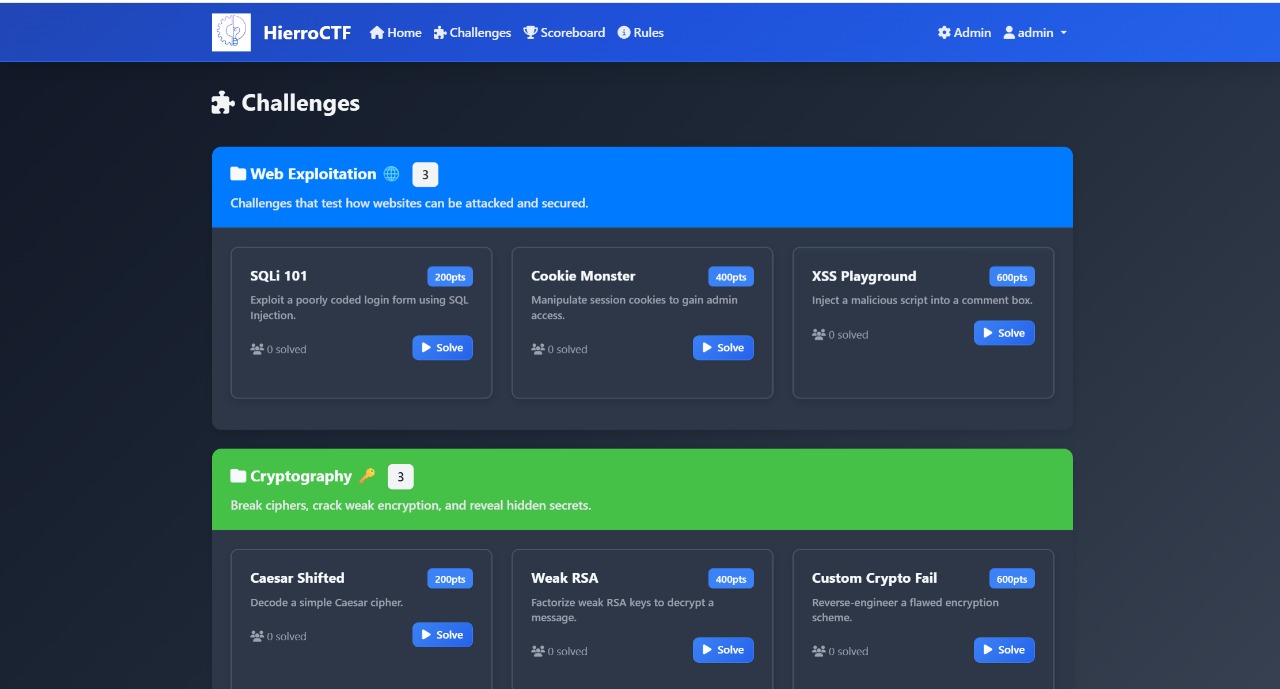Click the play icon inside XSS Playground Solve button
This screenshot has width=1280, height=689.
(989, 333)
